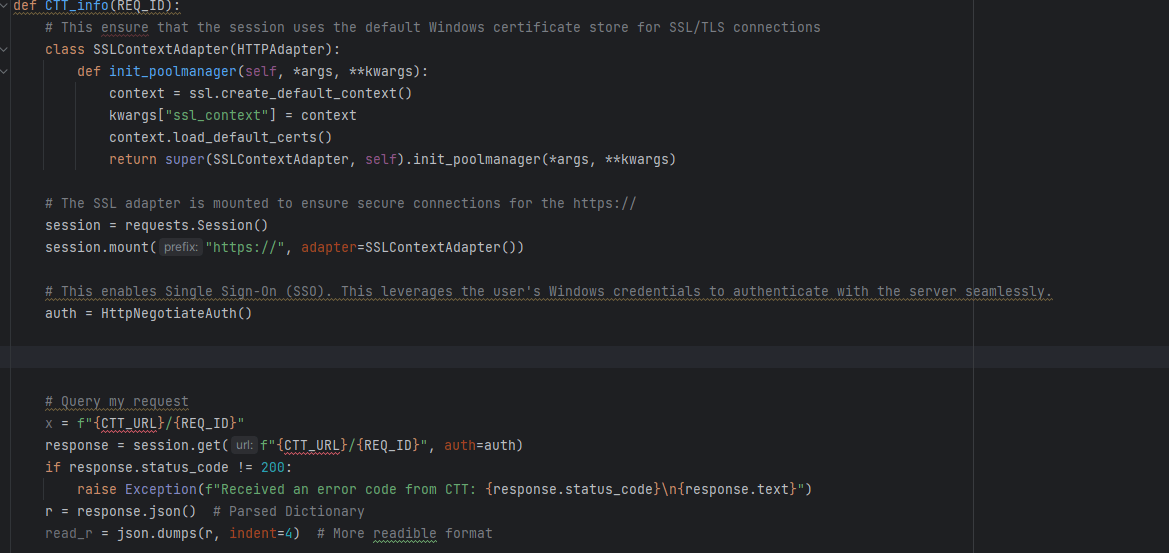Click the comment about default Windows certificate store
Viewport: 1169px width, 553px height.
click(x=433, y=28)
